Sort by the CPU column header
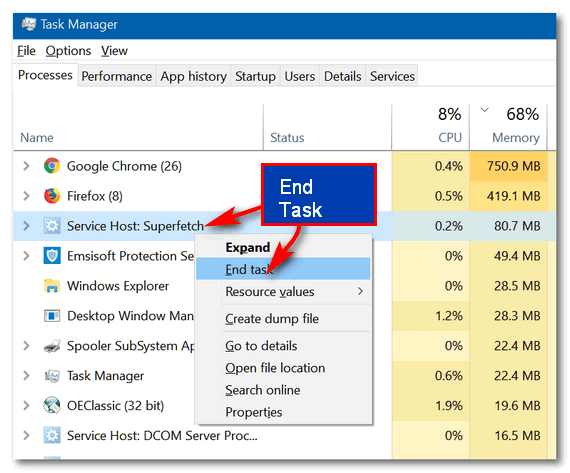This screenshot has height=473, width=570. pos(450,138)
